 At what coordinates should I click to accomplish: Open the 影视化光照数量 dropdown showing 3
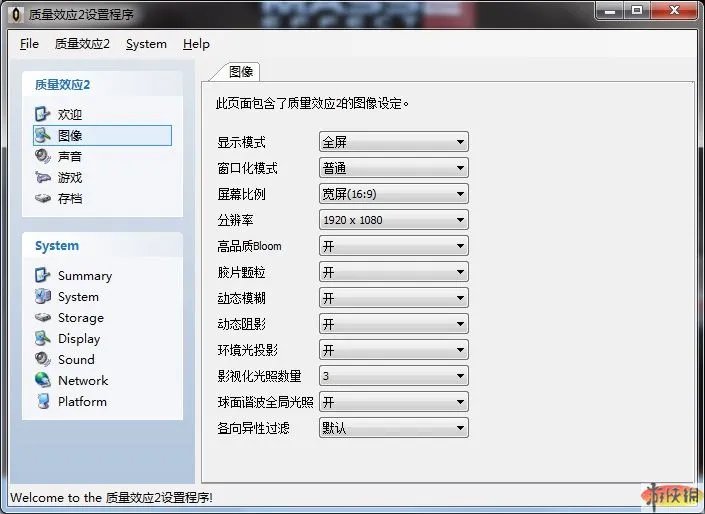pos(393,376)
